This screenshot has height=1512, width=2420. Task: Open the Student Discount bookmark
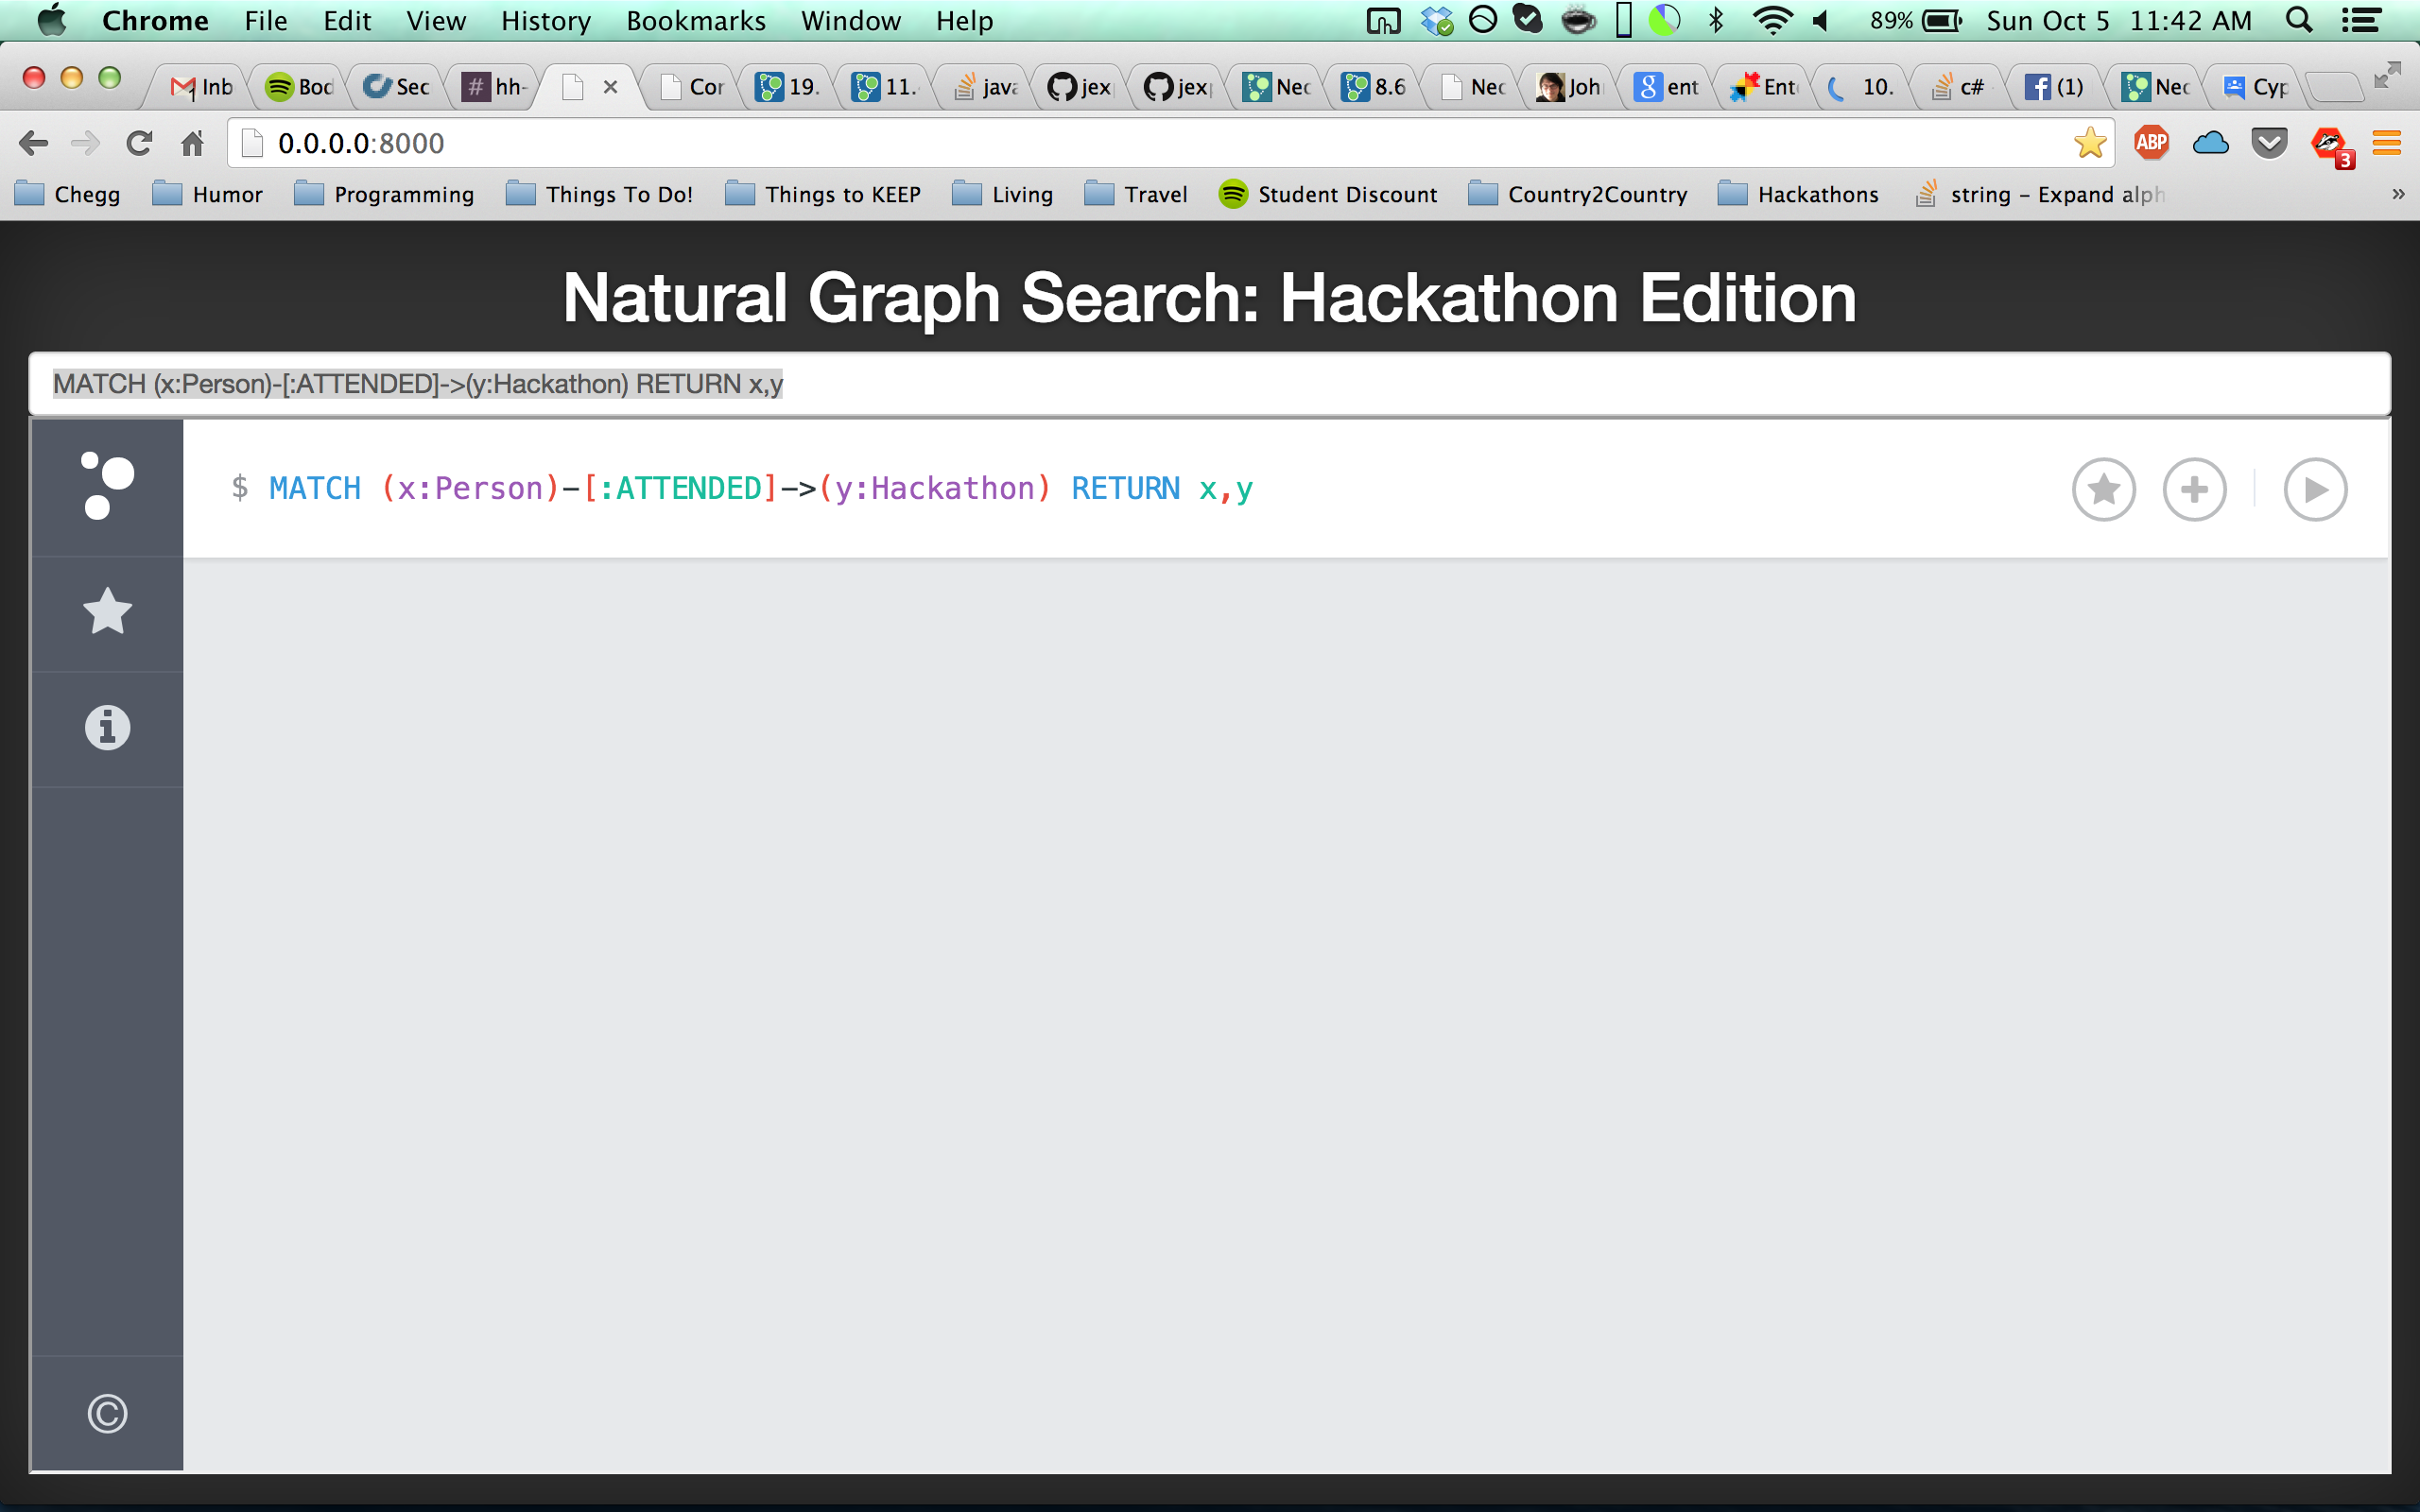(1328, 194)
